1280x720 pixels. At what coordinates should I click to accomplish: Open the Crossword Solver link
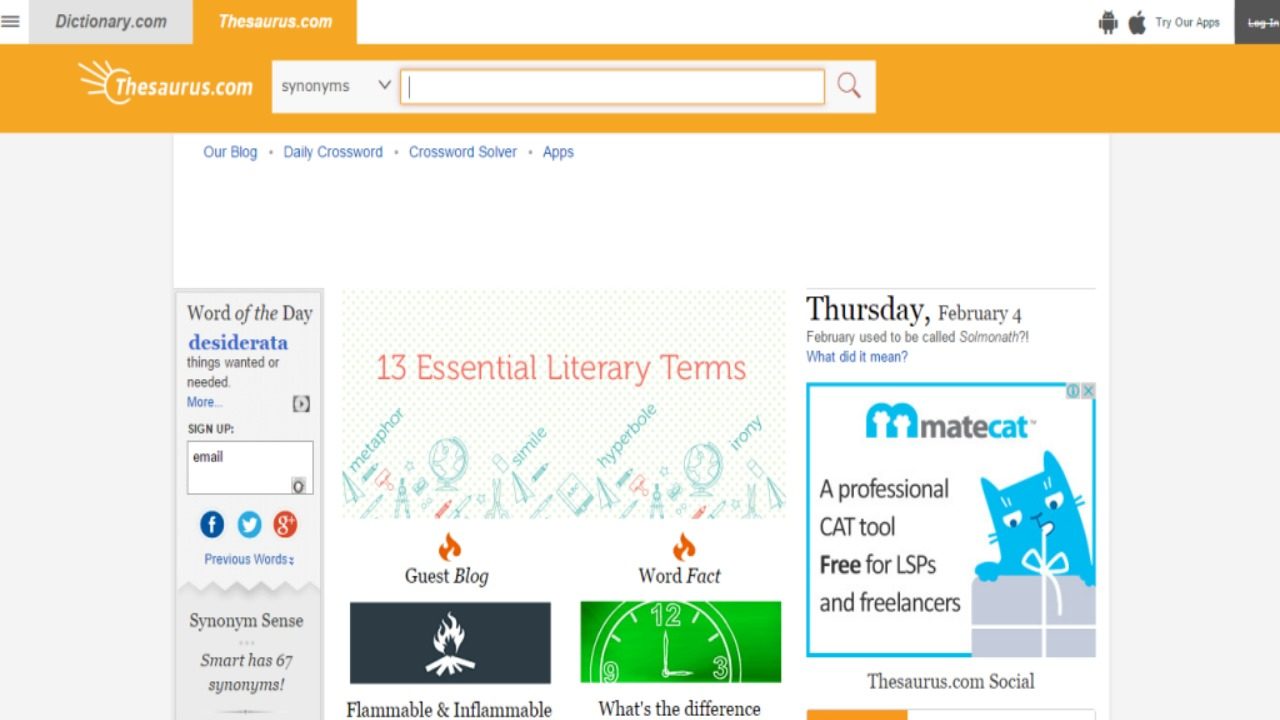pyautogui.click(x=463, y=152)
